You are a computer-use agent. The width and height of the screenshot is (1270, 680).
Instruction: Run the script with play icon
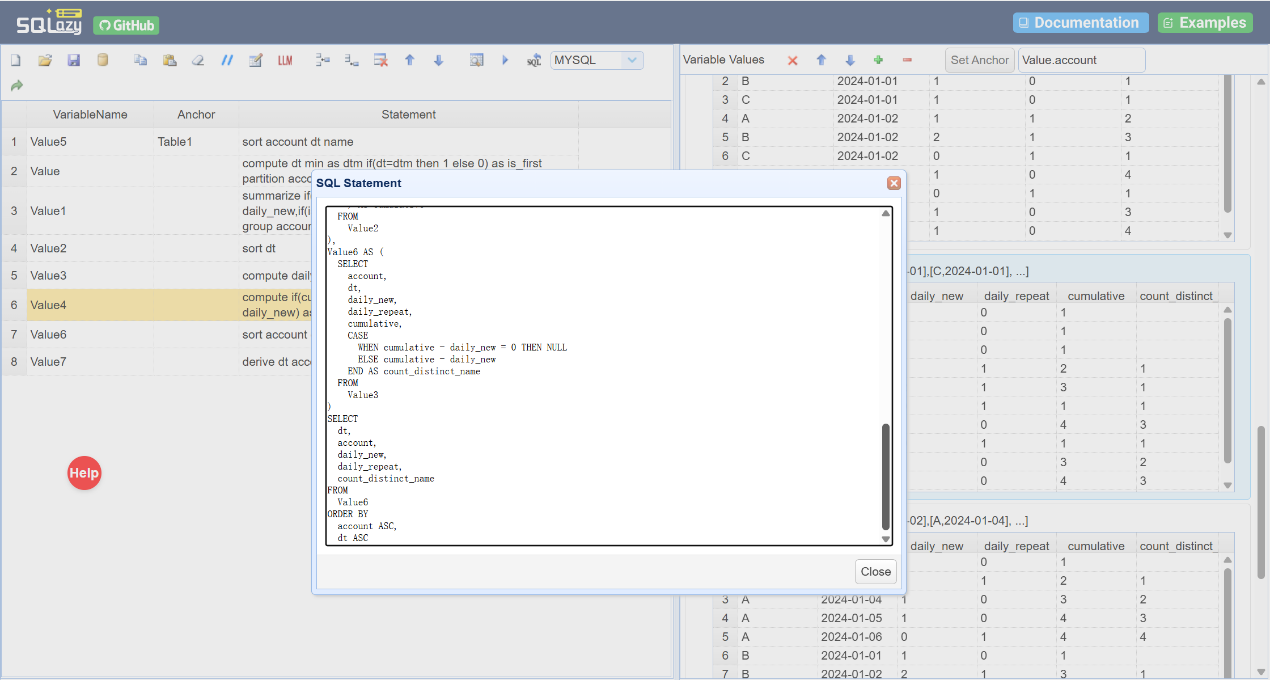[505, 60]
